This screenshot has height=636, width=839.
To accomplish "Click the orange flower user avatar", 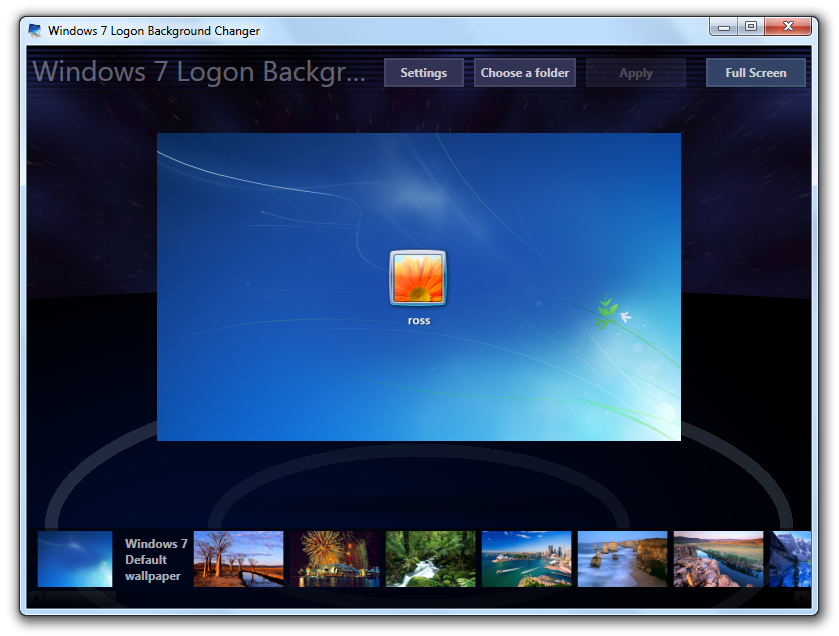I will point(418,278).
